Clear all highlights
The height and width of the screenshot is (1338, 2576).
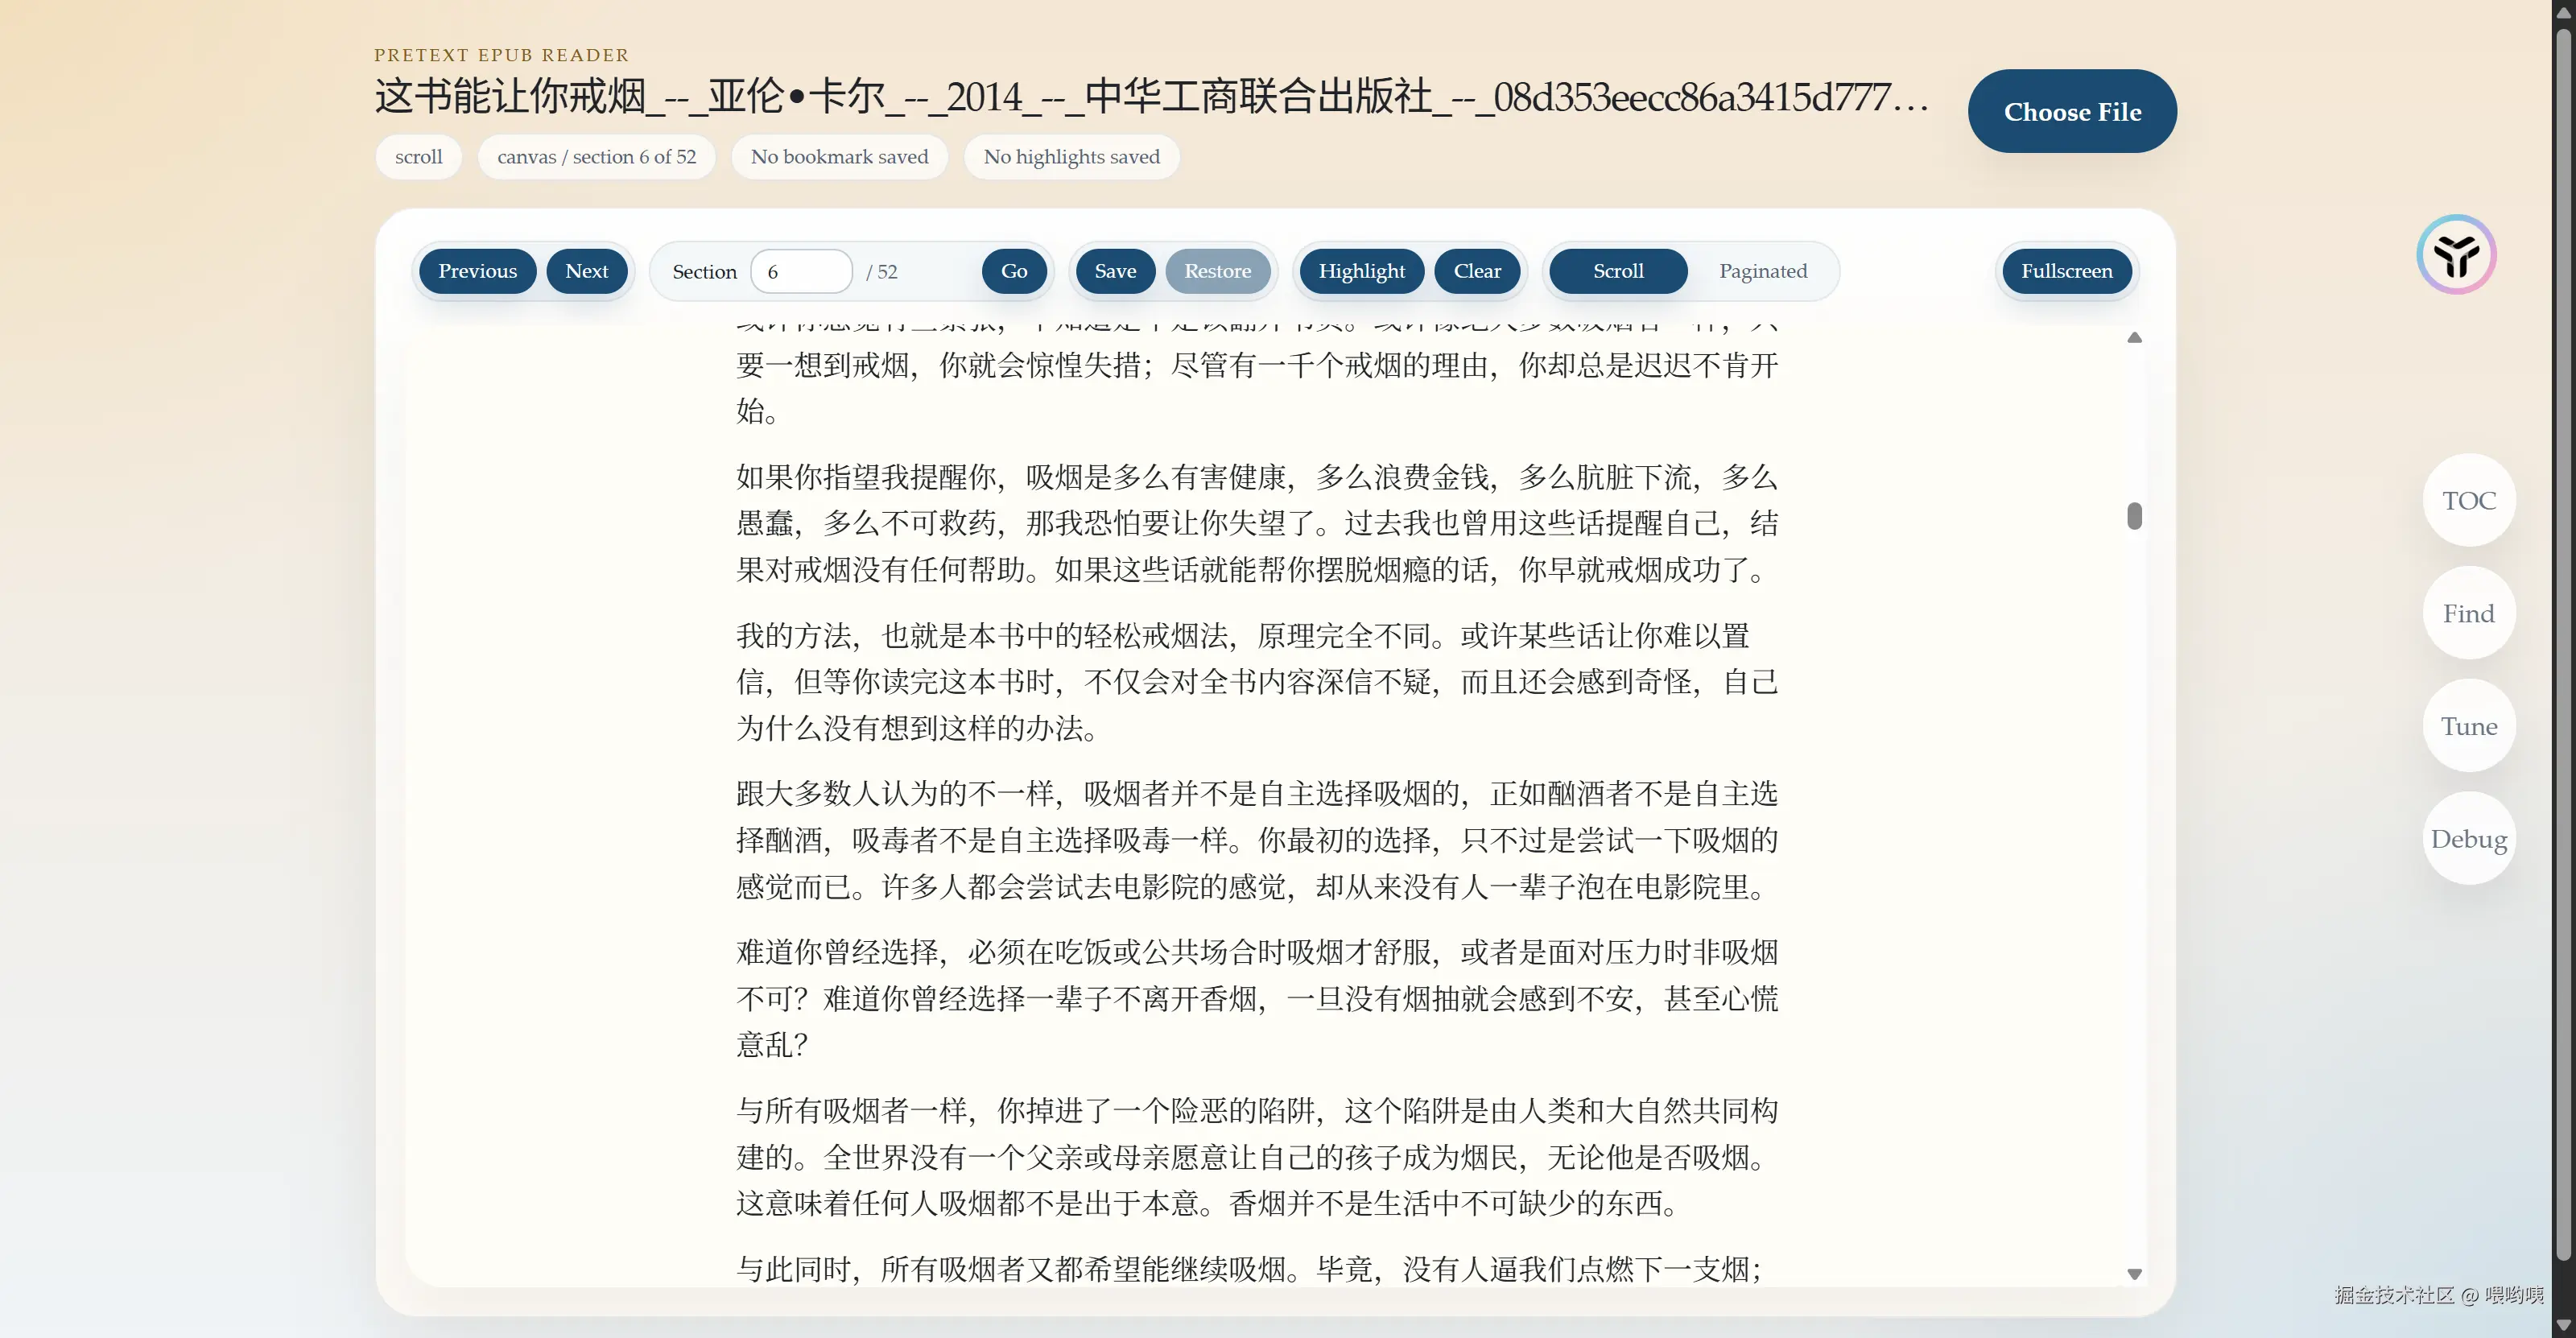pos(1477,270)
